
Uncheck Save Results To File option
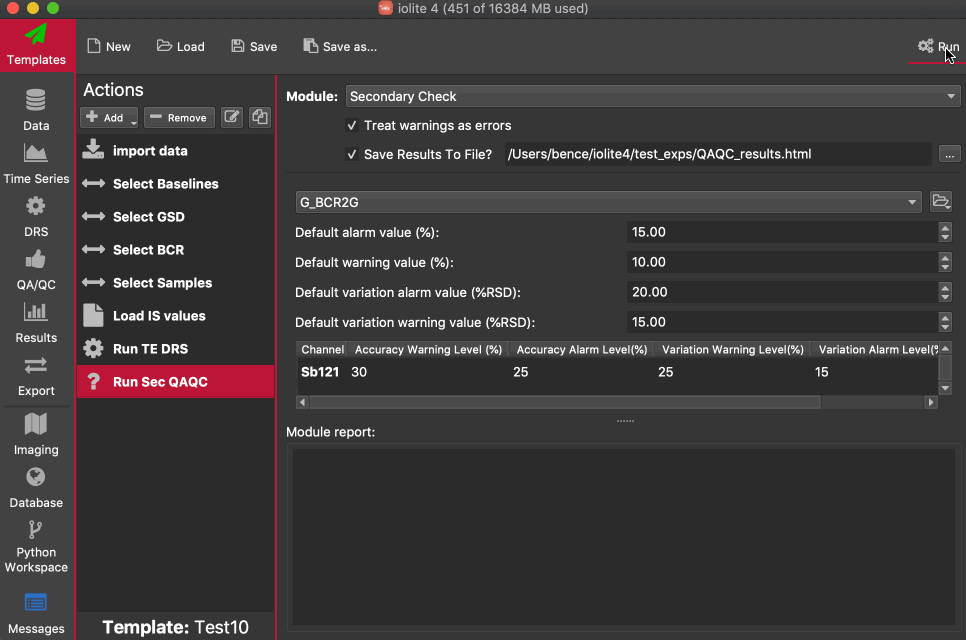(352, 155)
